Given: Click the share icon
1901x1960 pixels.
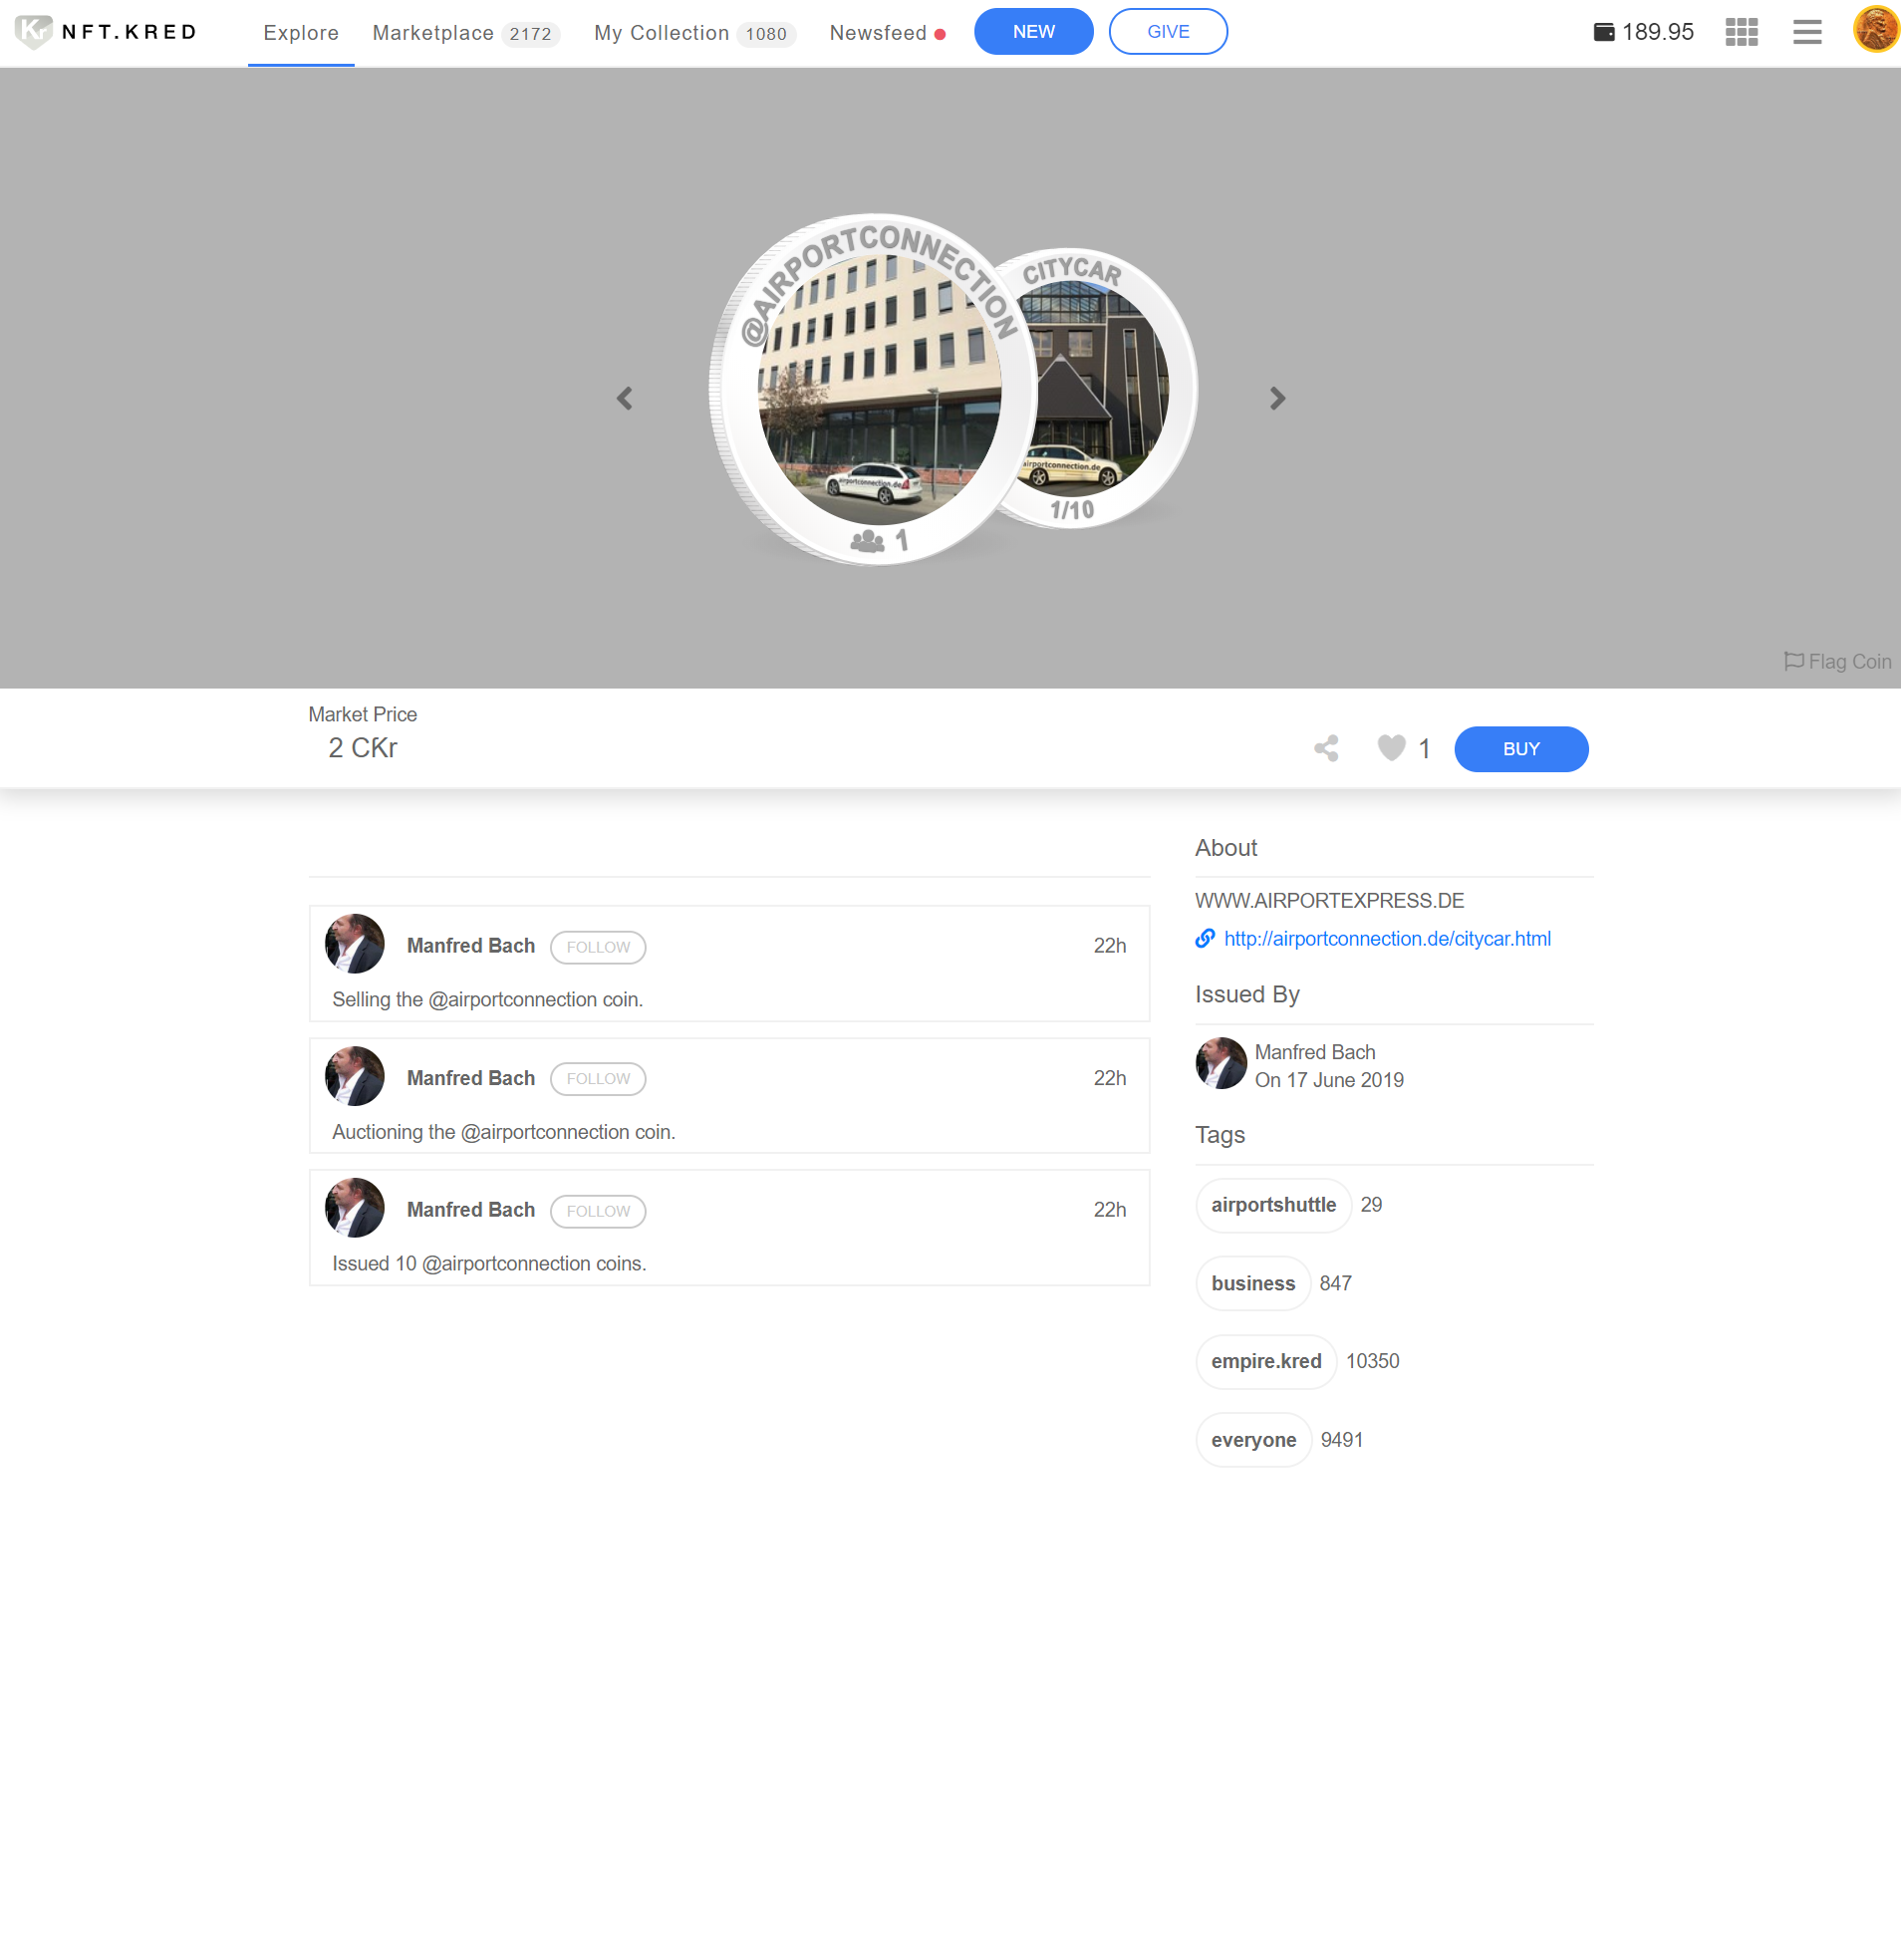Looking at the screenshot, I should pos(1326,749).
